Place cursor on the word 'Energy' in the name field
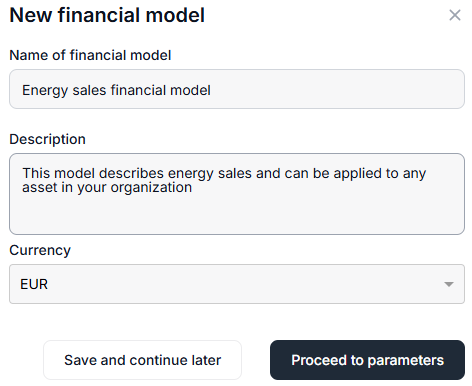 click(45, 90)
